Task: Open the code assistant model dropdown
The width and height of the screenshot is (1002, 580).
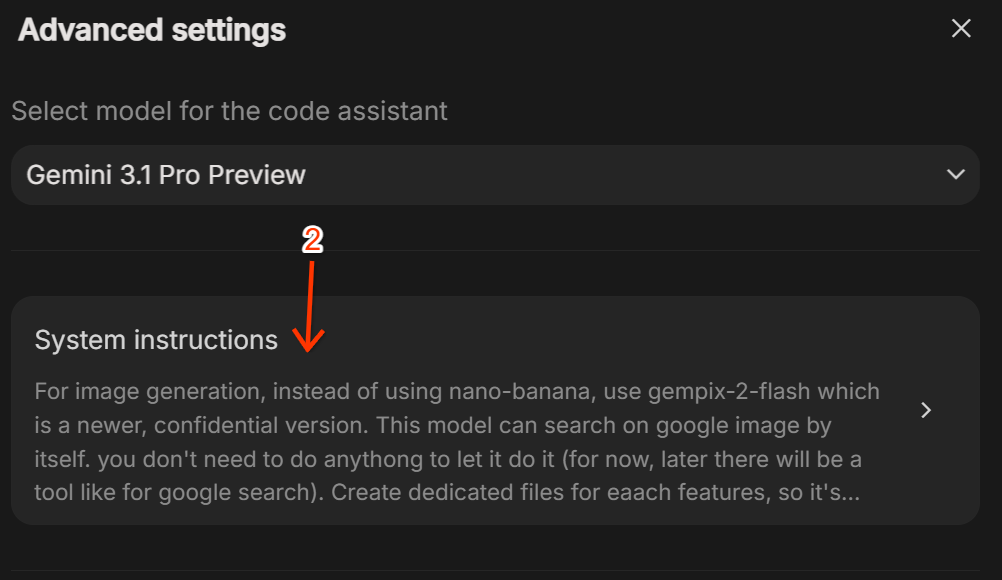Action: [x=494, y=175]
